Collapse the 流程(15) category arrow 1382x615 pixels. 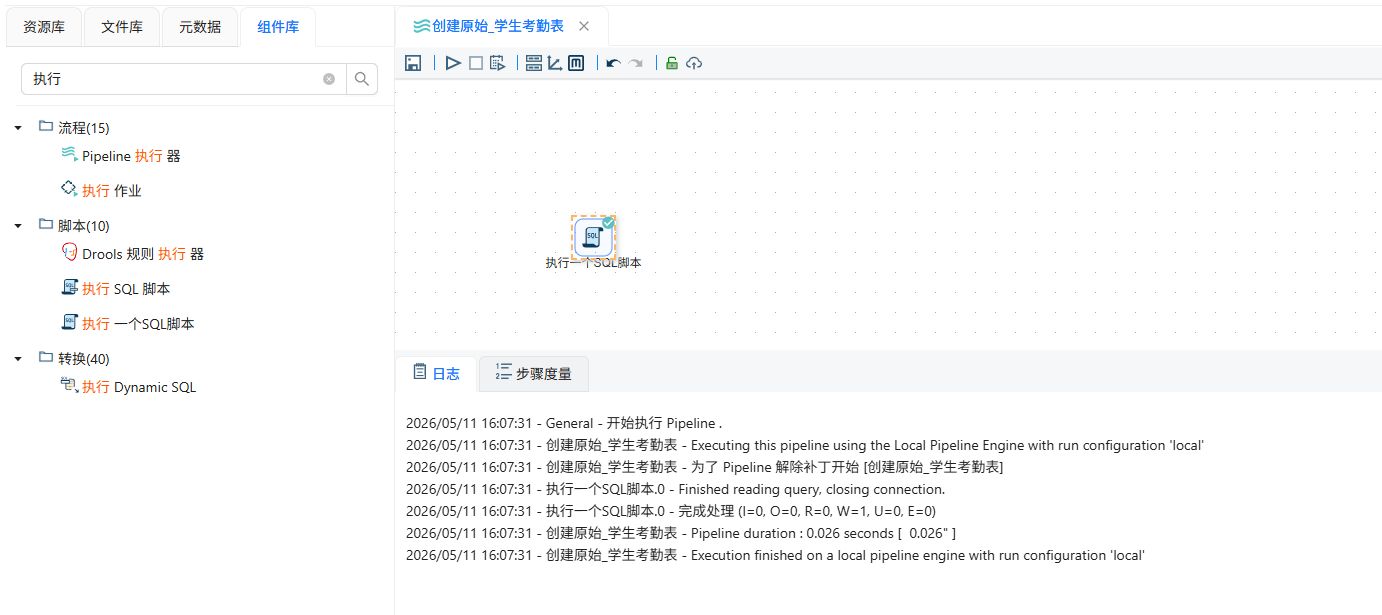18,128
